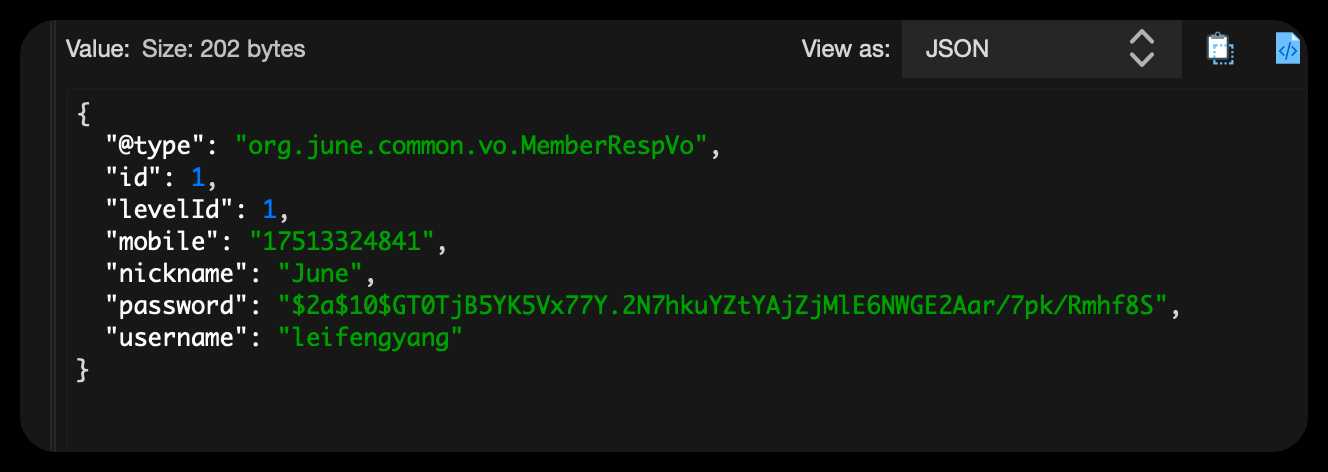Screen dimensions: 1328x472
Task: Open the View as JSON dropdown
Action: 1041,49
